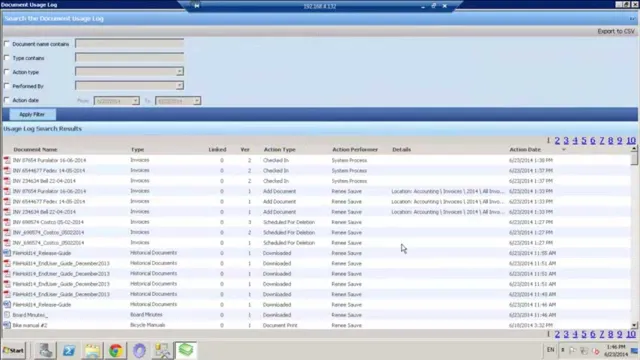Open the Windows Start menu

[13, 350]
